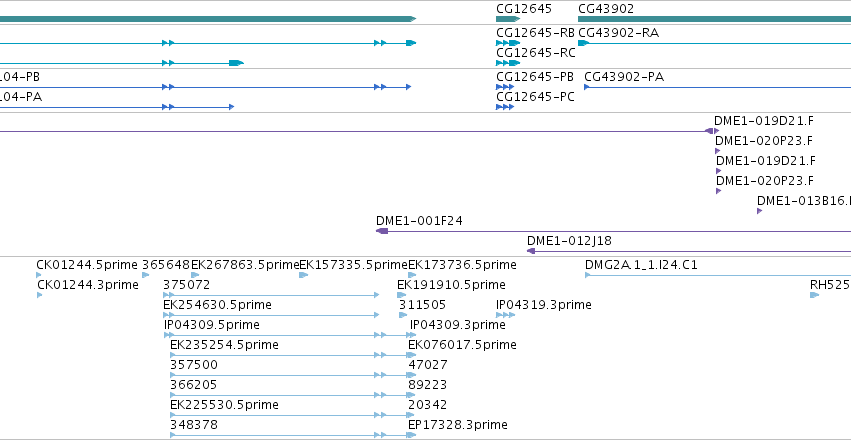Select the DME1-001F24 purple feature line
Screen dimensions: 851x440
(x=613, y=231)
